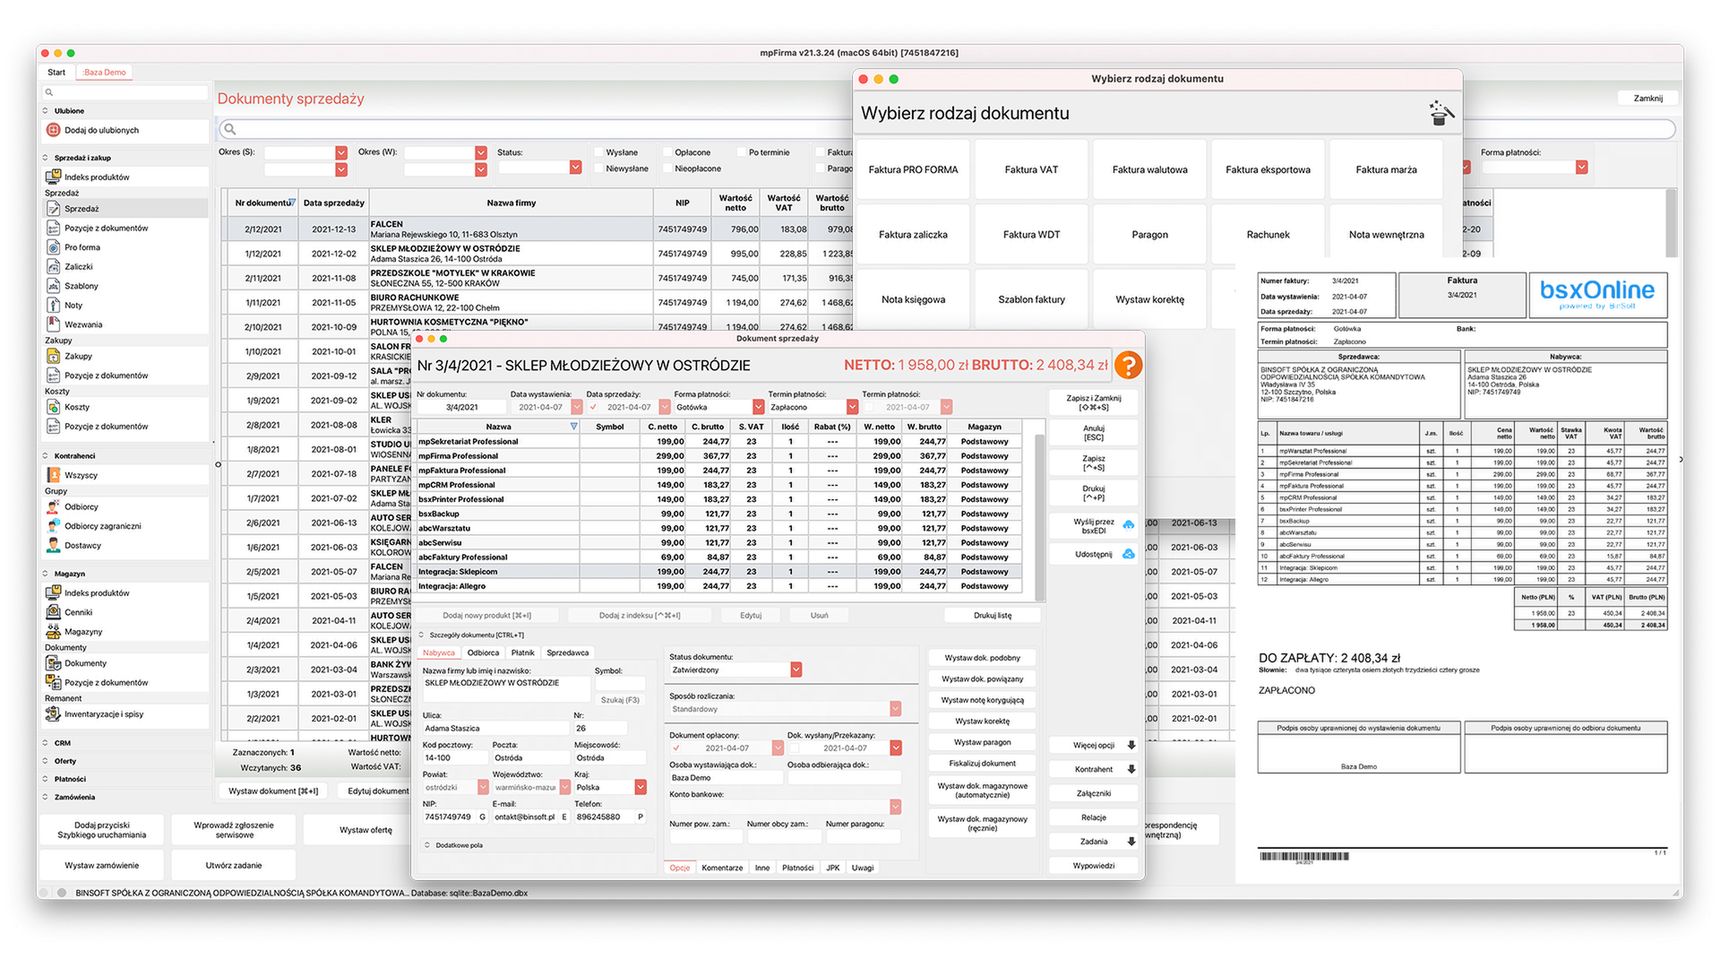Screen dimensions: 1720x968
Task: Click the sidebar search magnifier icon
Action: (x=48, y=93)
